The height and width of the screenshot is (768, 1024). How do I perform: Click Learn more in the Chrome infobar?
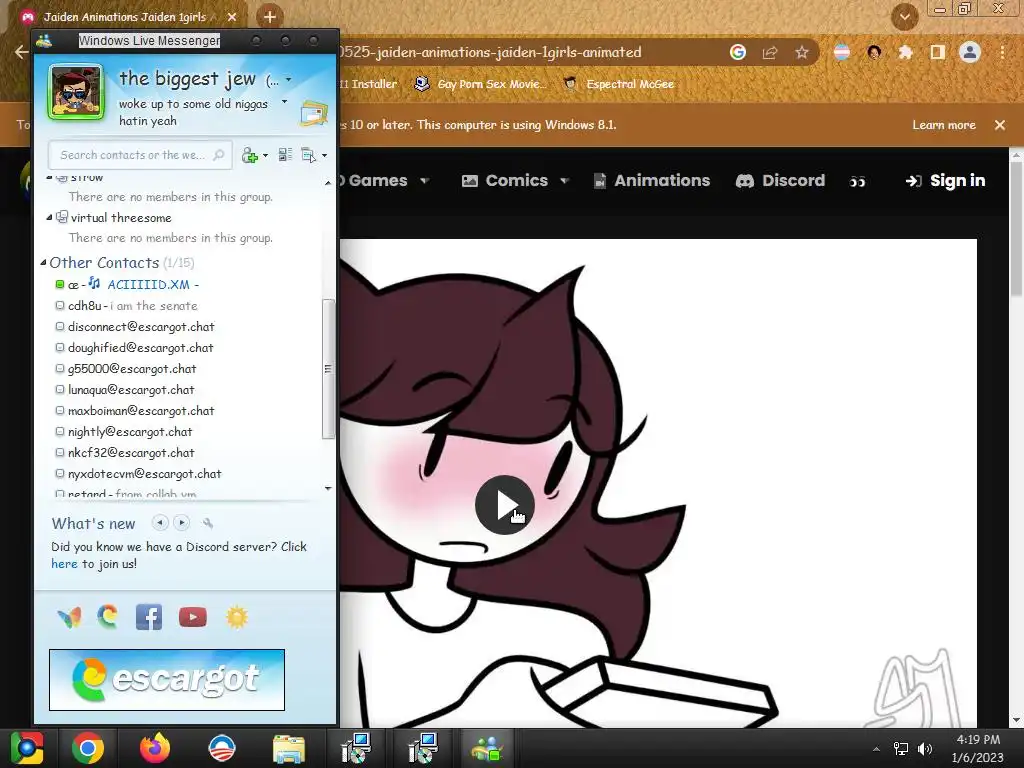pyautogui.click(x=944, y=125)
